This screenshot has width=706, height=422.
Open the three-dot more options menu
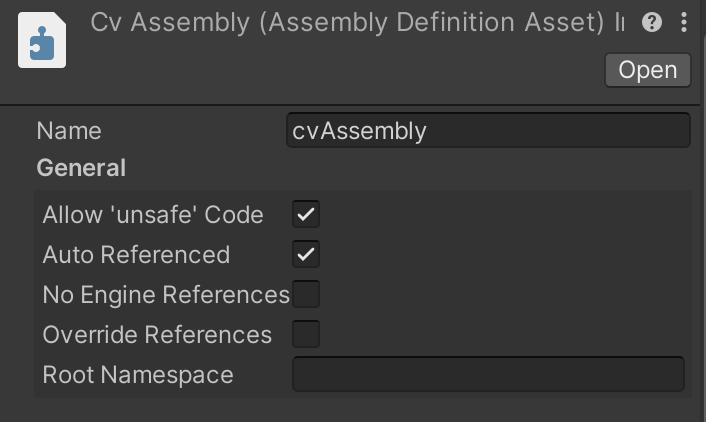pos(684,22)
